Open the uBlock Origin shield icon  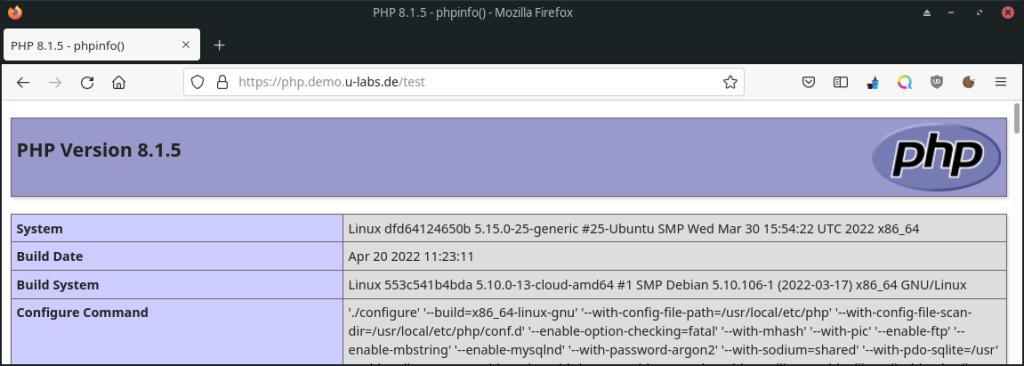click(936, 82)
